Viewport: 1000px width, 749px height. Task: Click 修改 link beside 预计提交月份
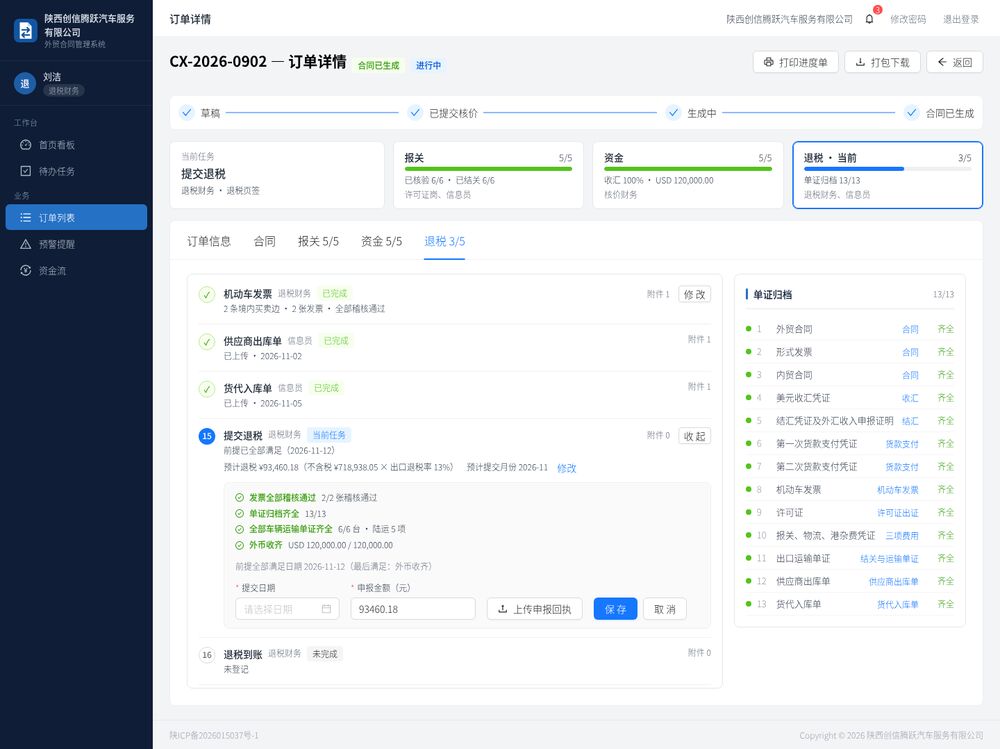coord(566,468)
